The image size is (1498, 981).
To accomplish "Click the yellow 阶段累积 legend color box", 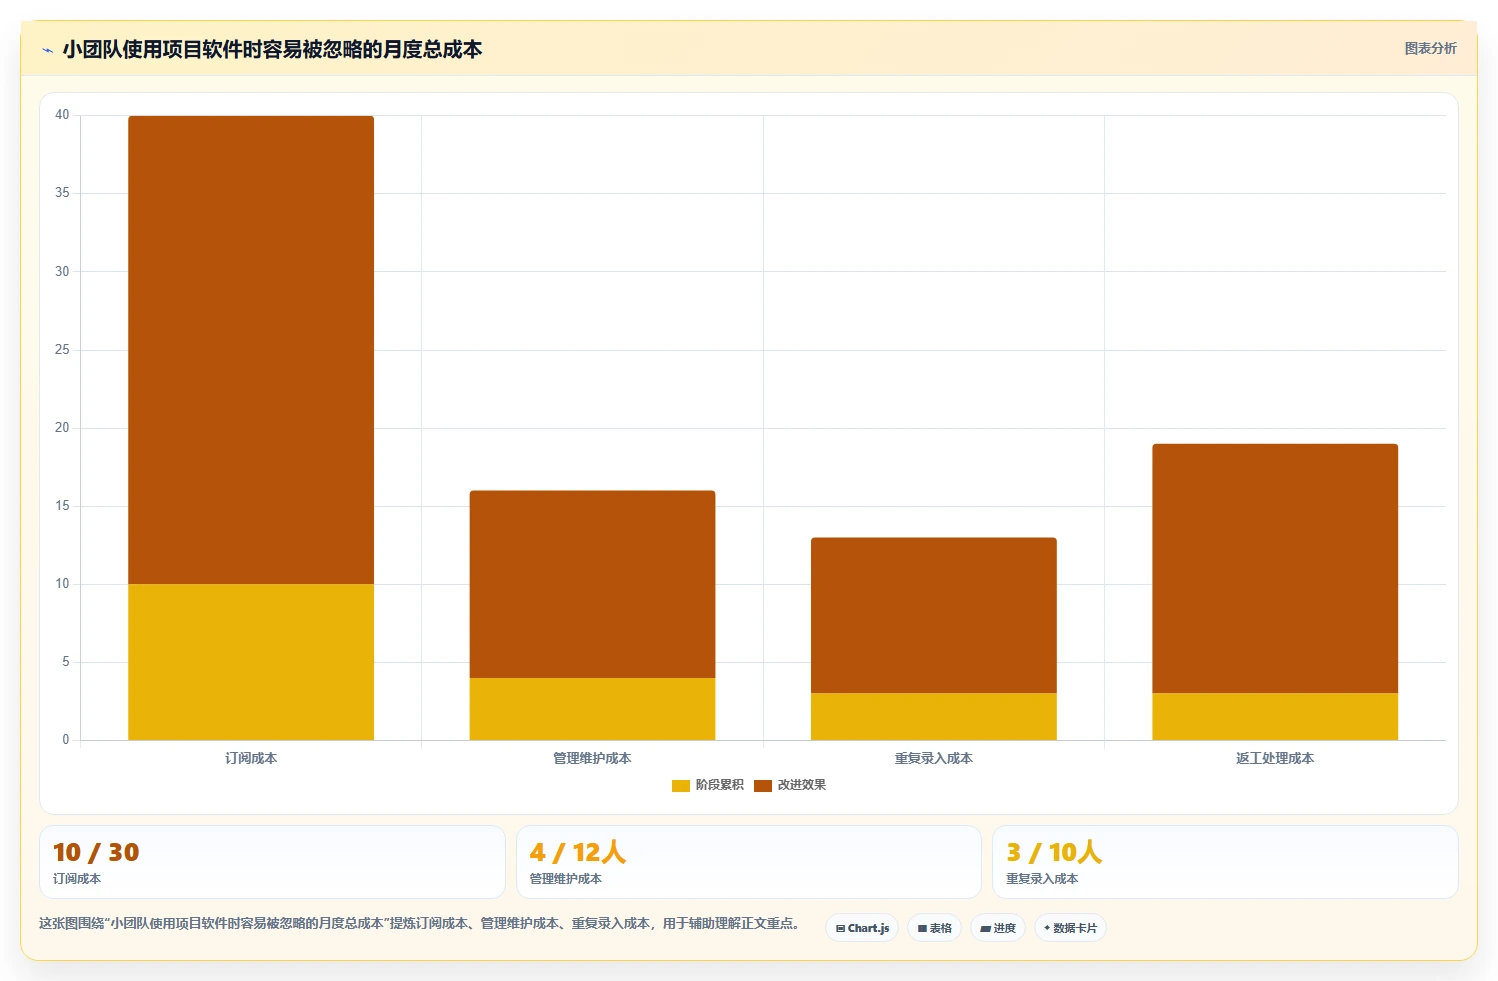I will tap(681, 786).
